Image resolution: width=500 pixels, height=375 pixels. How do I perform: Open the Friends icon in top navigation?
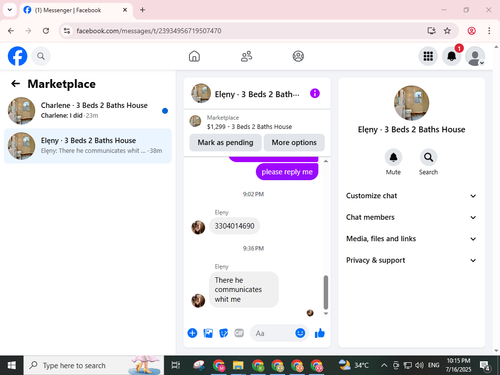click(246, 56)
